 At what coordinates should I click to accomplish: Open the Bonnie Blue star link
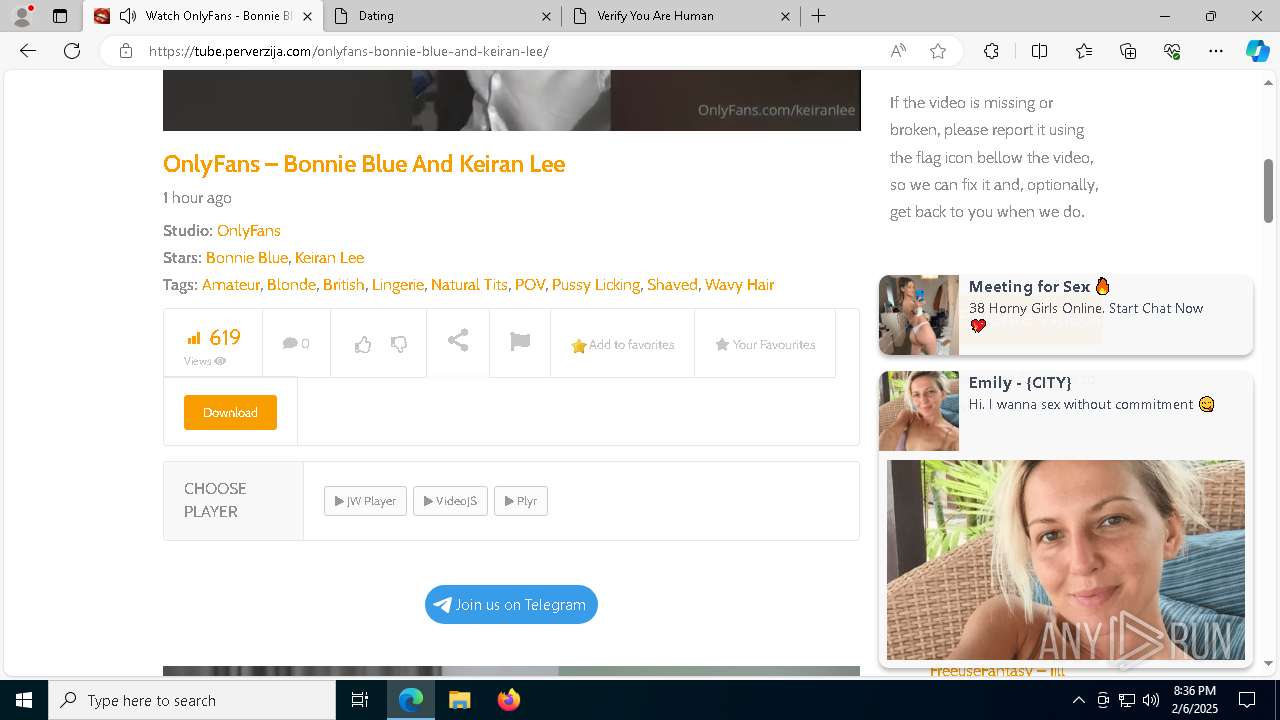247,257
